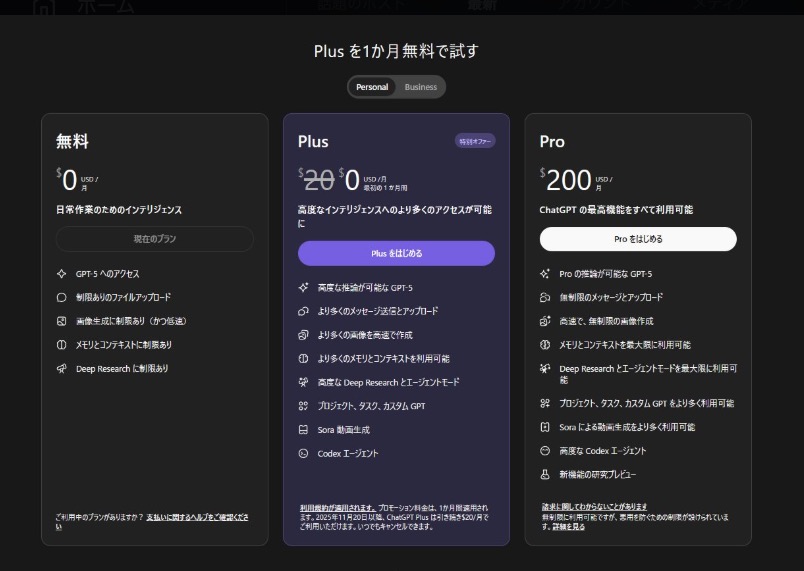Click the disabled '現在のプラン' button
This screenshot has height=571, width=804.
[155, 239]
